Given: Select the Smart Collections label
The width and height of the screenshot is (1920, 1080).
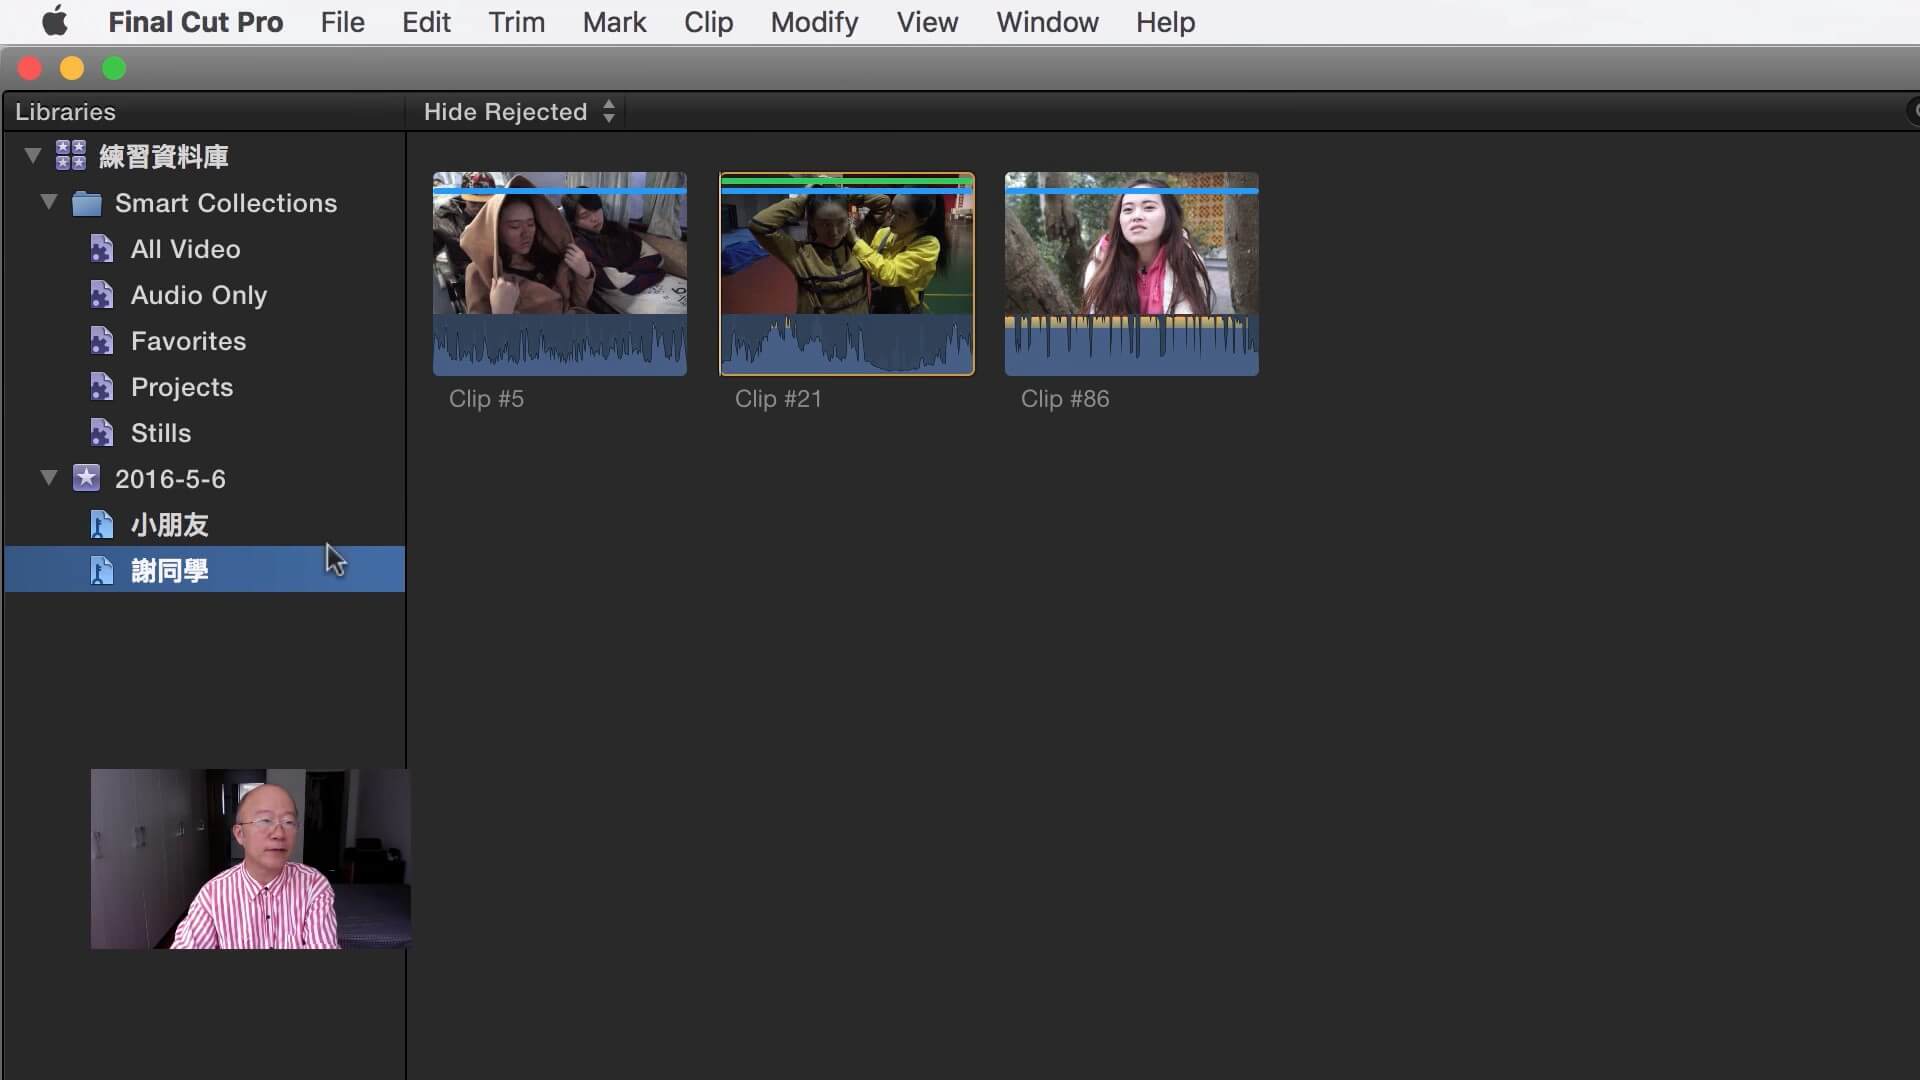Looking at the screenshot, I should pyautogui.click(x=226, y=203).
